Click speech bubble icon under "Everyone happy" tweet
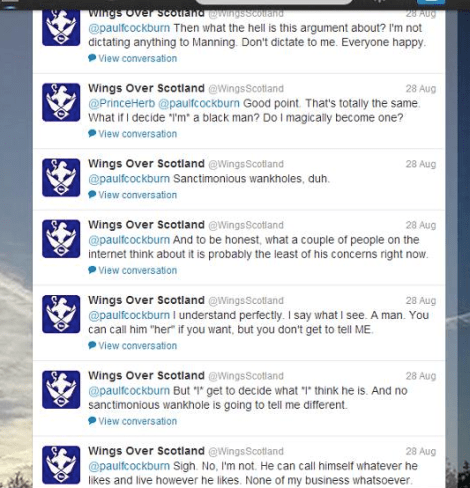Viewport: 470px width, 488px height. tap(92, 58)
